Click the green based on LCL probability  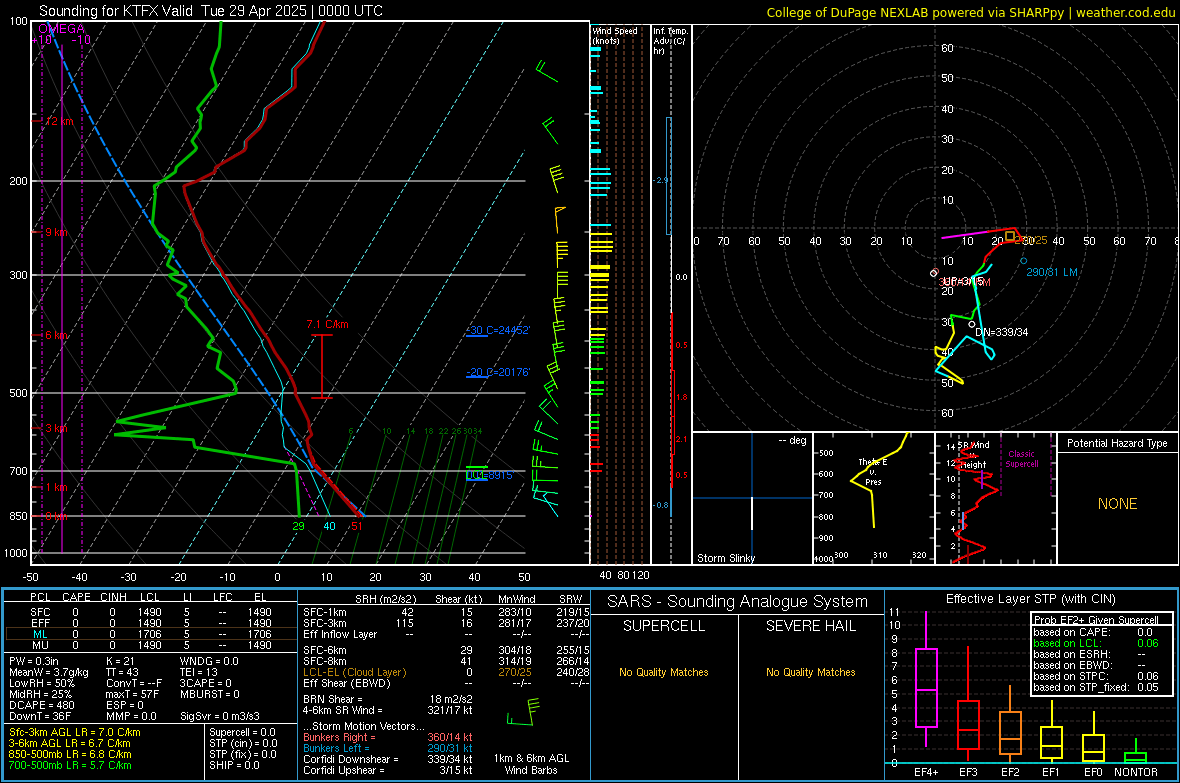pyautogui.click(x=1096, y=644)
